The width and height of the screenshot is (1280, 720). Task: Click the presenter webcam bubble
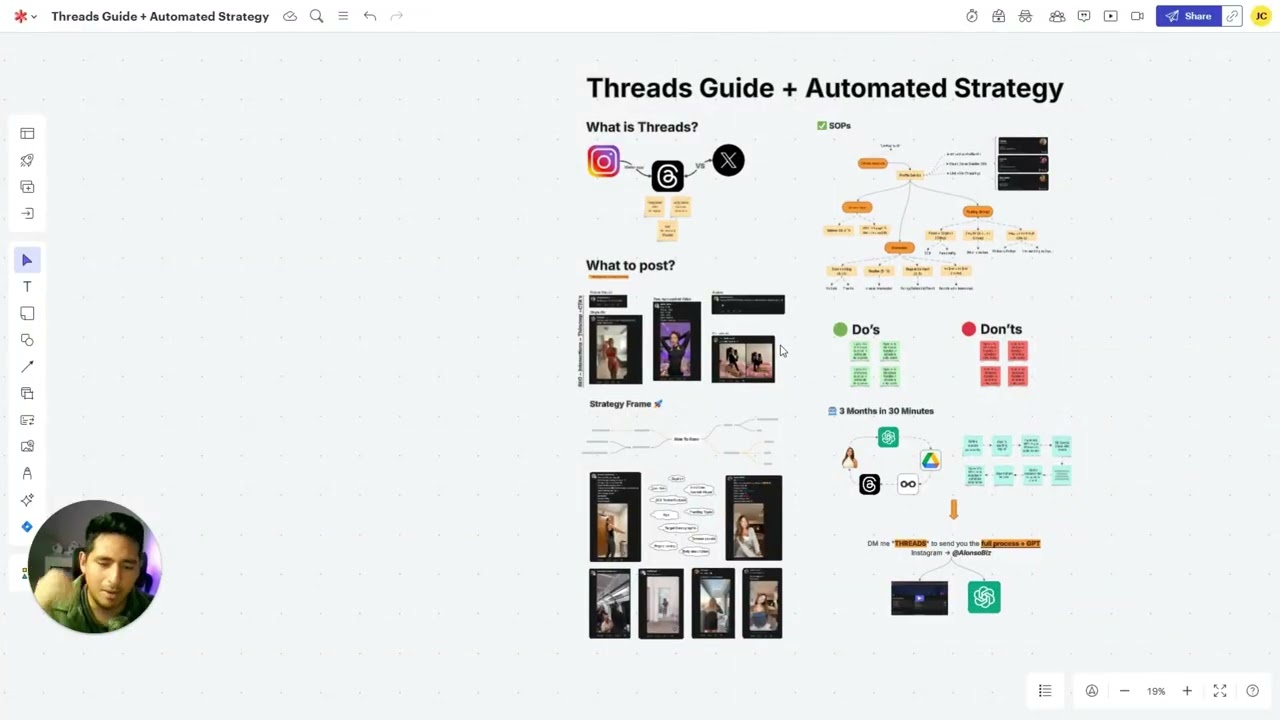pyautogui.click(x=95, y=567)
